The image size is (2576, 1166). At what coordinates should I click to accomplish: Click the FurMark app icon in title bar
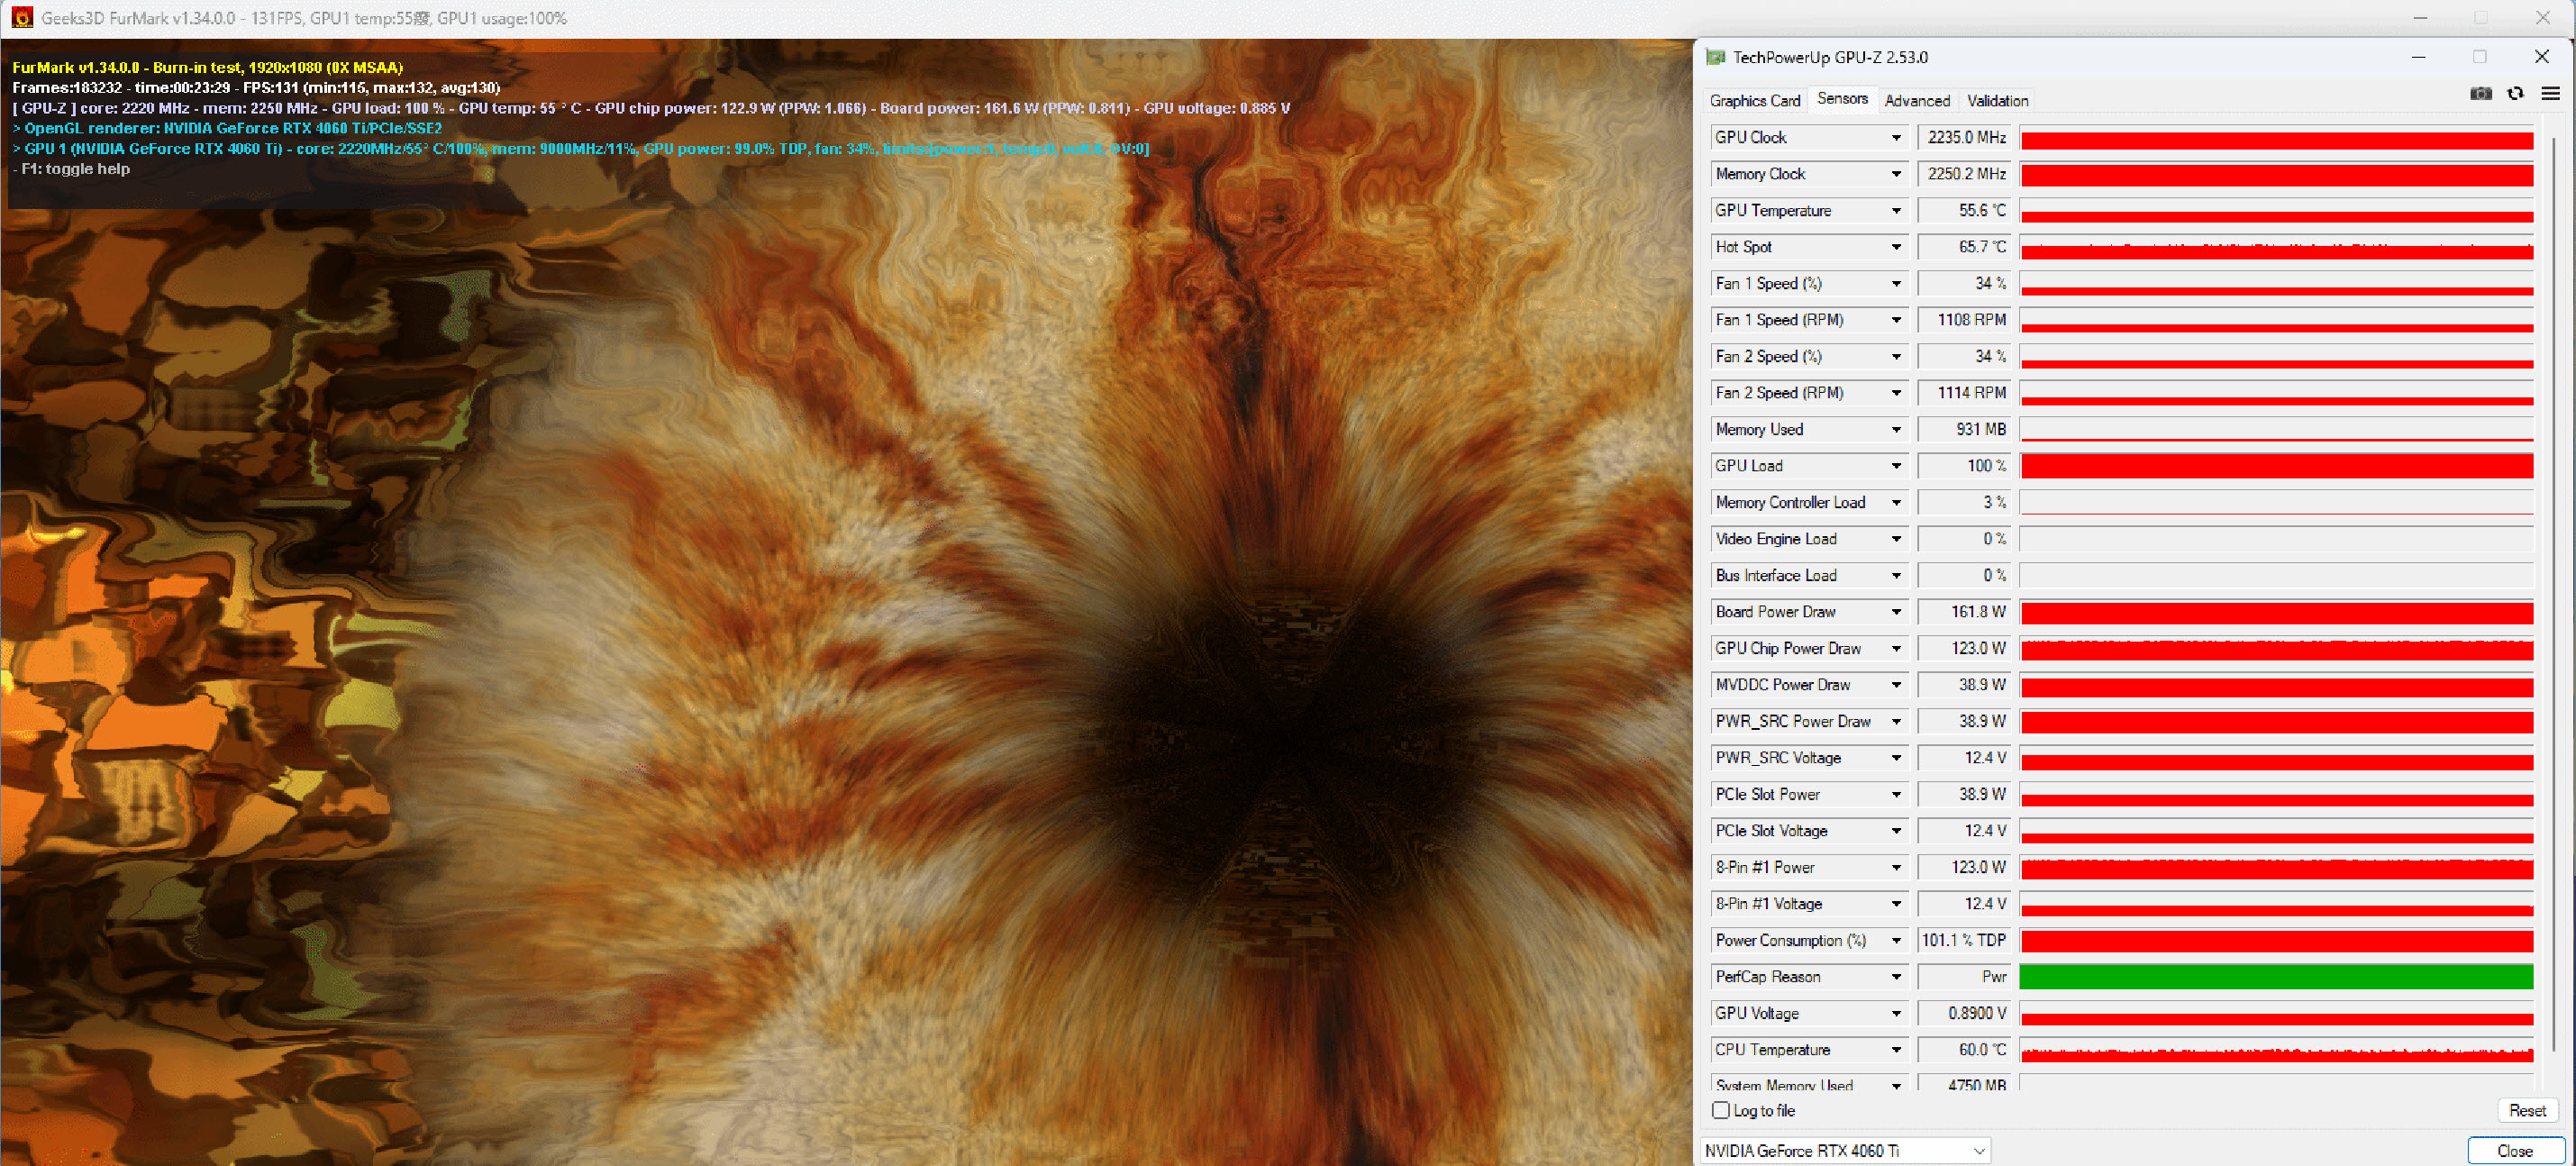point(21,18)
